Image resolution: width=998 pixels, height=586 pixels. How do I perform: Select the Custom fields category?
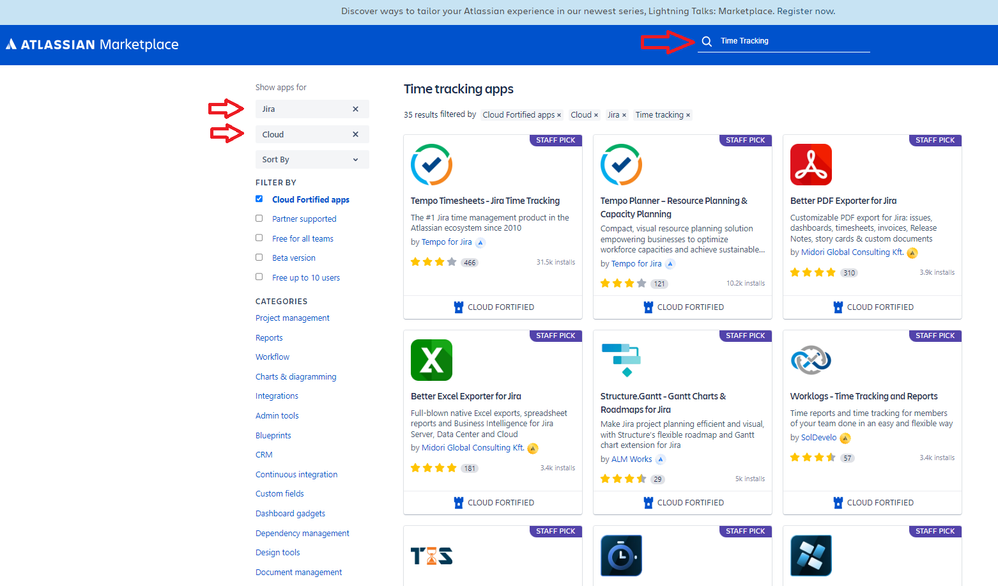[x=279, y=494]
